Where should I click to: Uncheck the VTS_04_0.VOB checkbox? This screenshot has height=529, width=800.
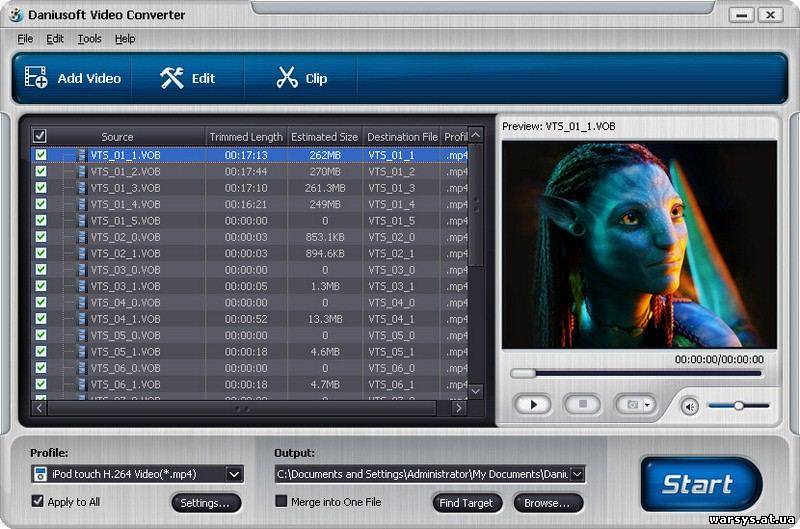(41, 302)
